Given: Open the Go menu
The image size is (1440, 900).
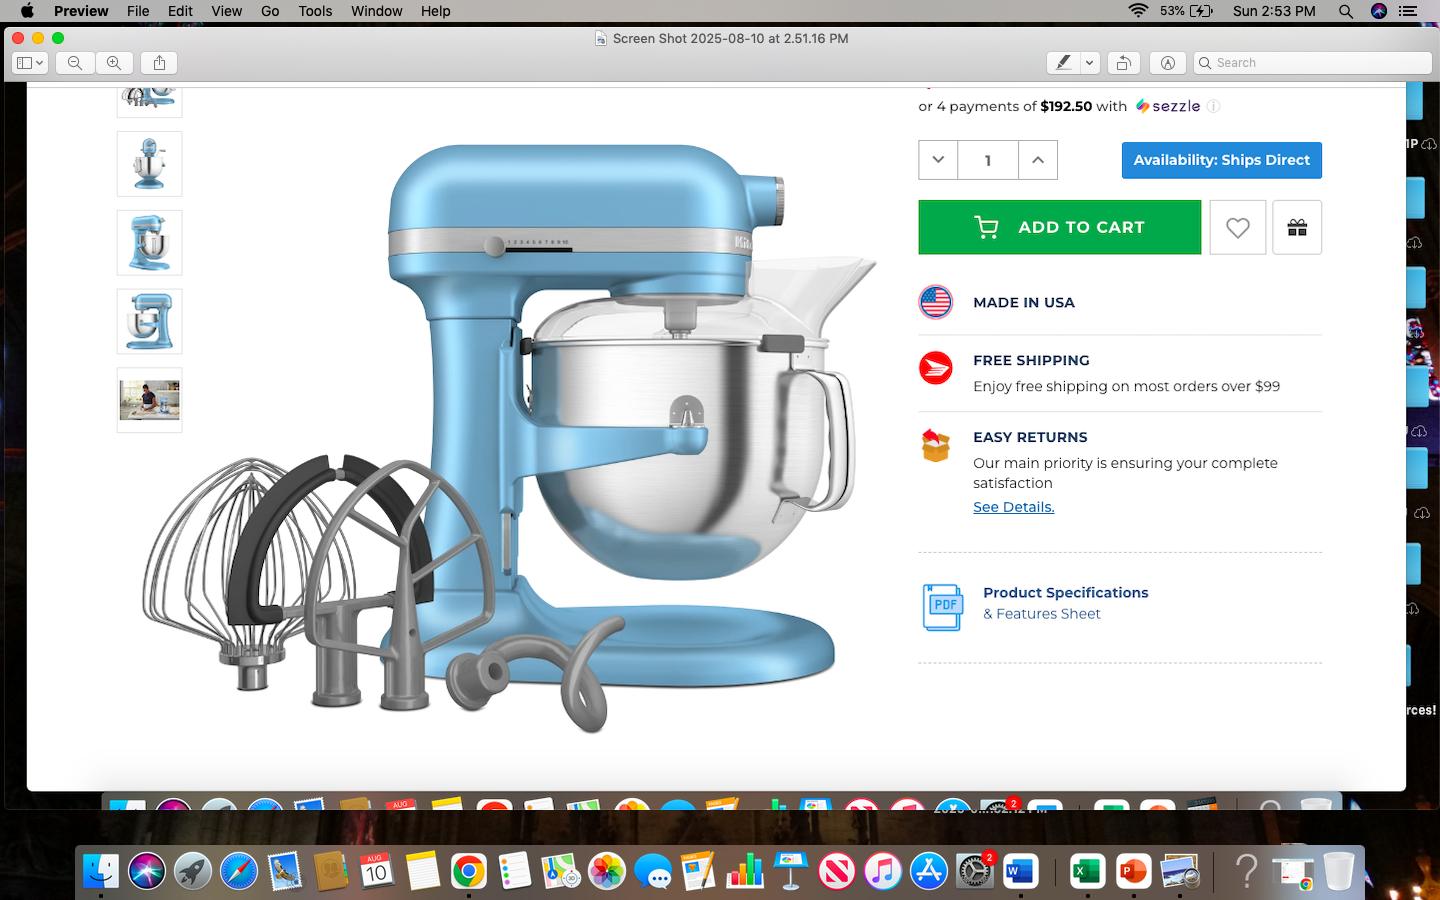Looking at the screenshot, I should tap(270, 11).
